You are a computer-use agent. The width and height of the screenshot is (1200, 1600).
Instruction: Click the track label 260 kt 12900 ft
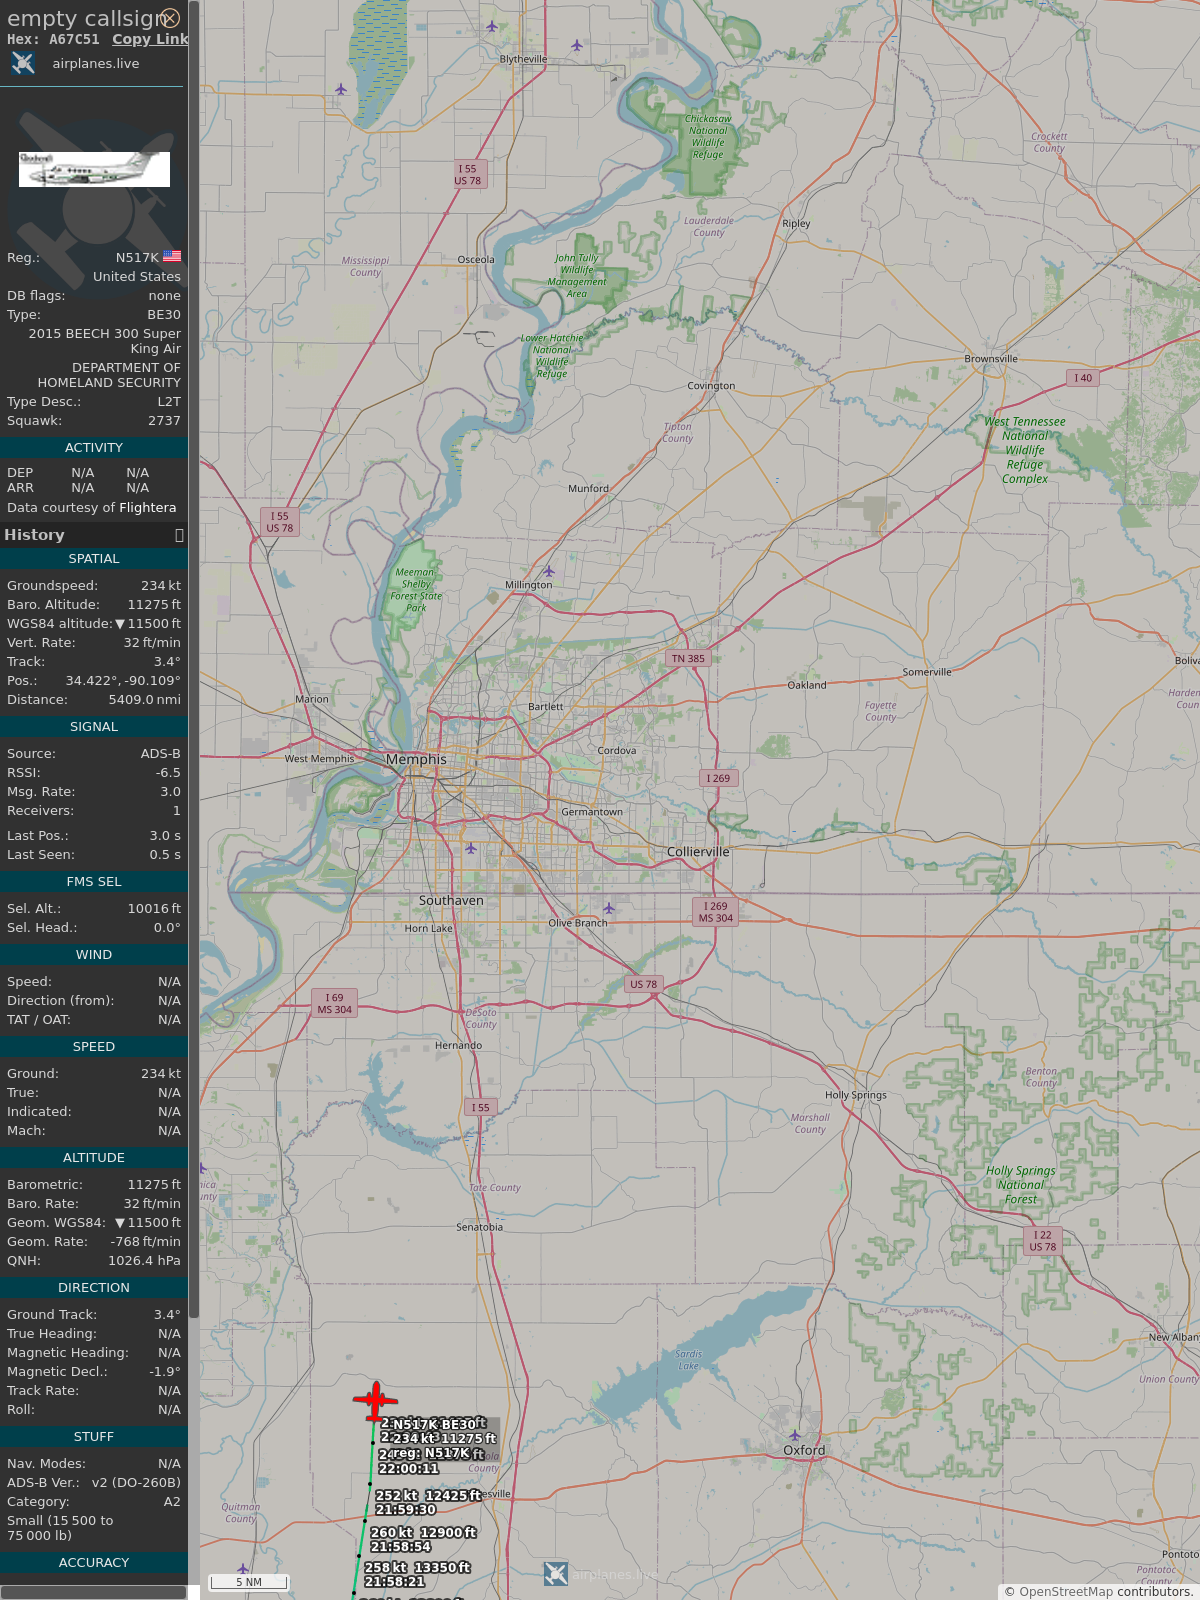[423, 1533]
